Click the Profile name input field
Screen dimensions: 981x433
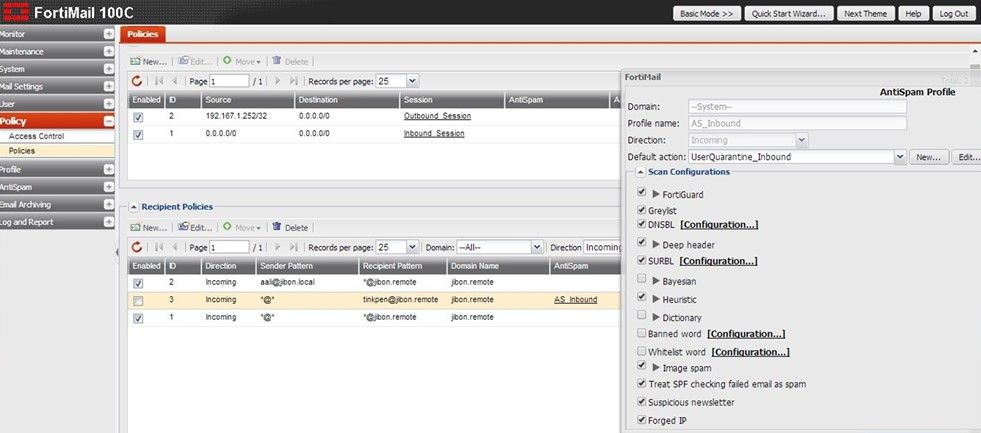pos(797,123)
